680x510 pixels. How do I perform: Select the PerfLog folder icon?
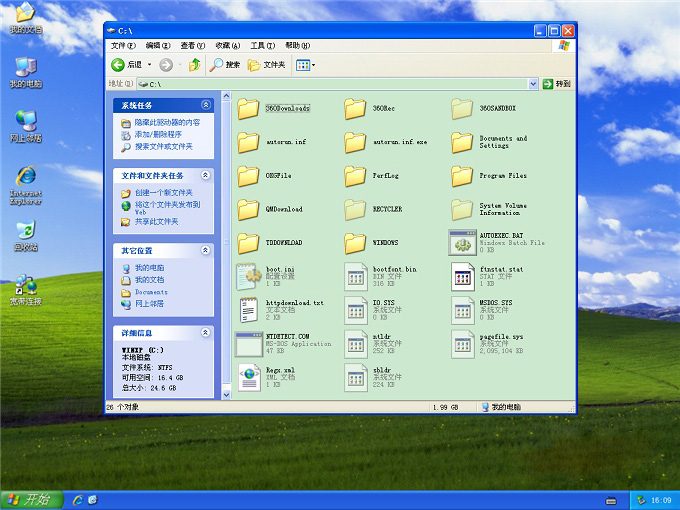355,176
